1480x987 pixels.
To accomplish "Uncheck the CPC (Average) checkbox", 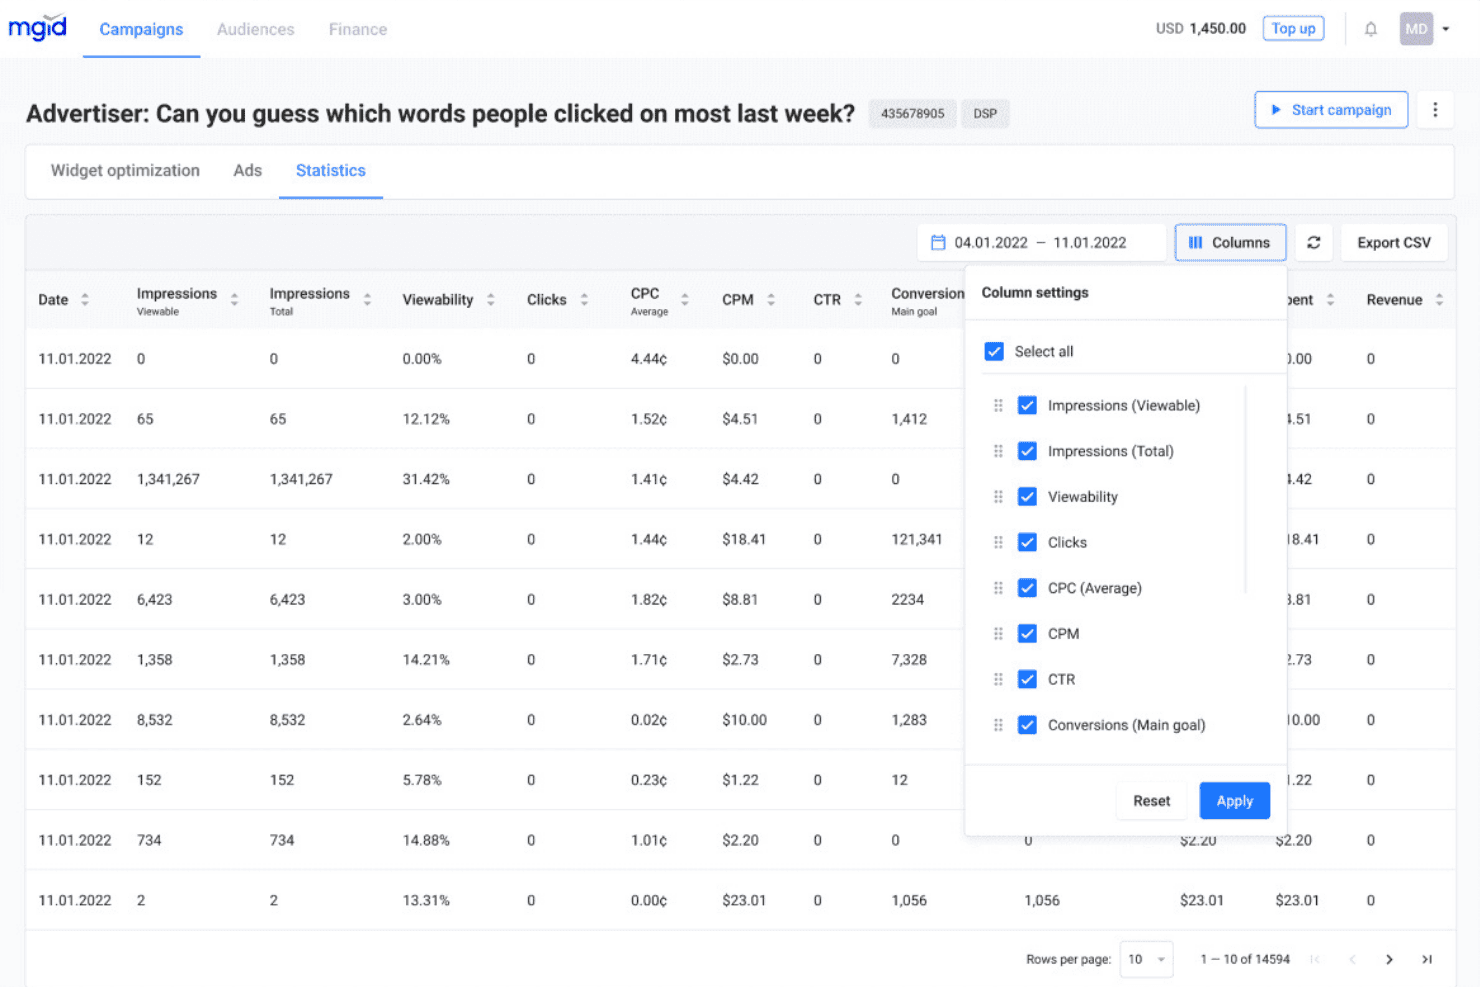I will pos(1027,588).
